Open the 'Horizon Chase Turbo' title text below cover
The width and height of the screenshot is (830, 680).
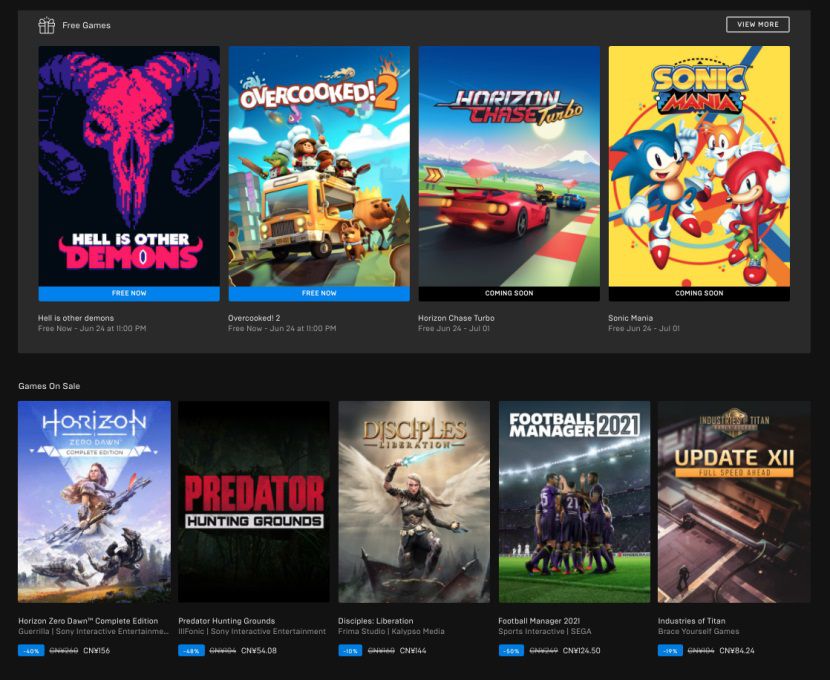pos(456,318)
